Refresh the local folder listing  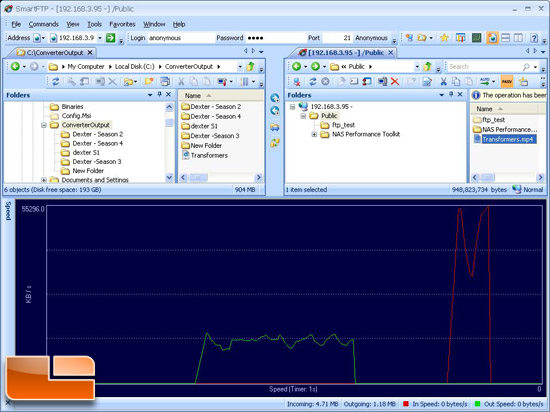[55, 82]
